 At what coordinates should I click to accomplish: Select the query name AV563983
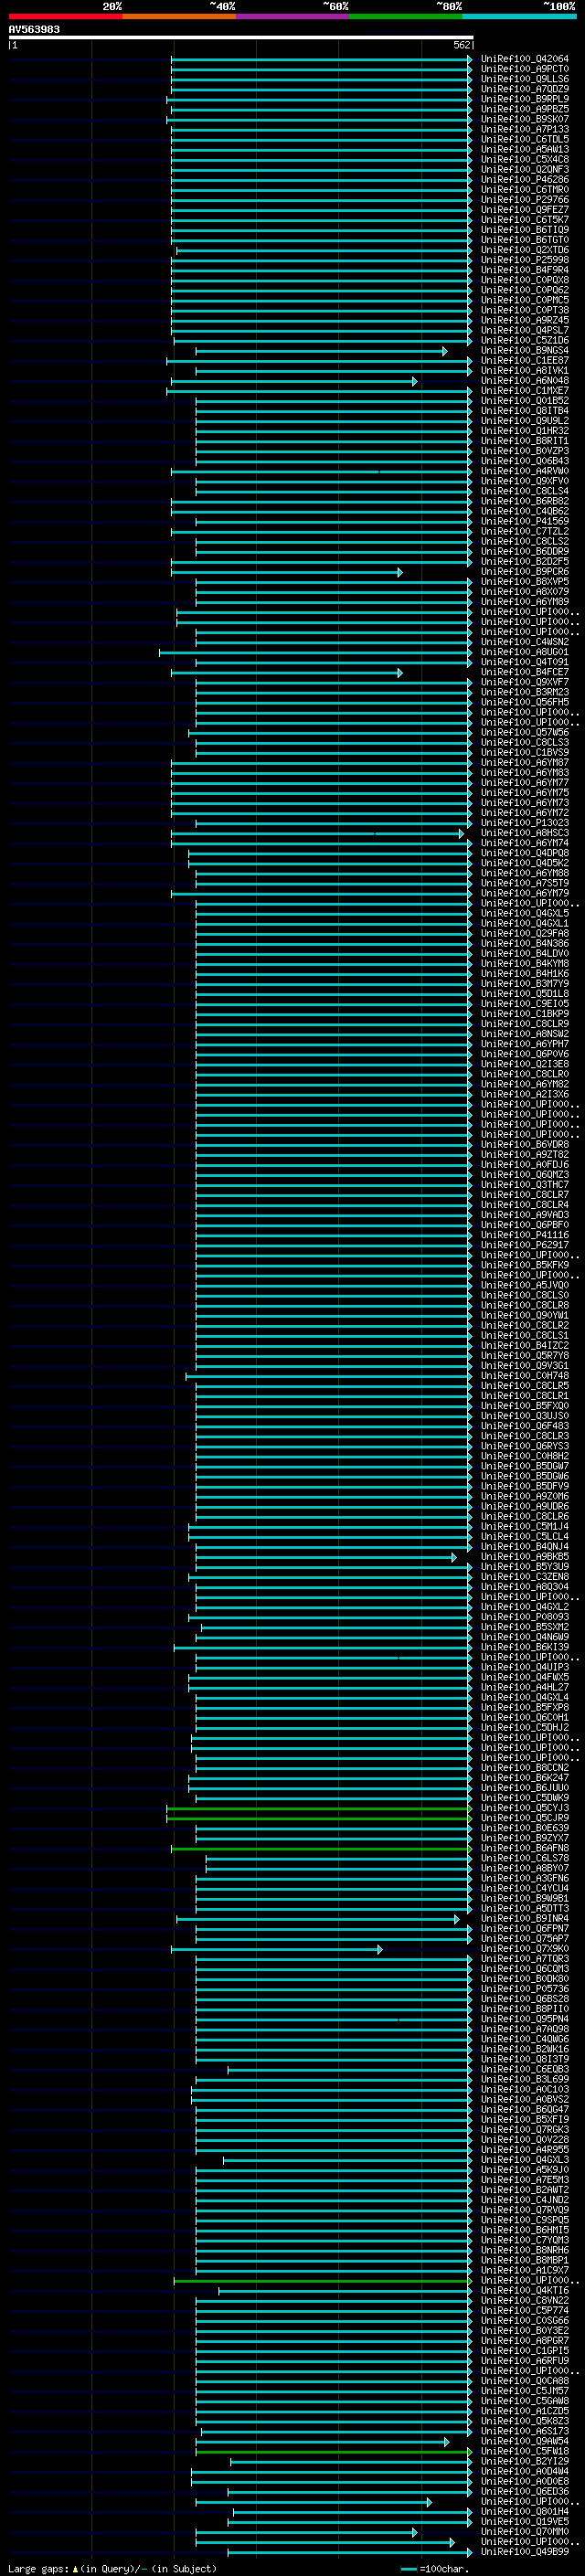(34, 30)
